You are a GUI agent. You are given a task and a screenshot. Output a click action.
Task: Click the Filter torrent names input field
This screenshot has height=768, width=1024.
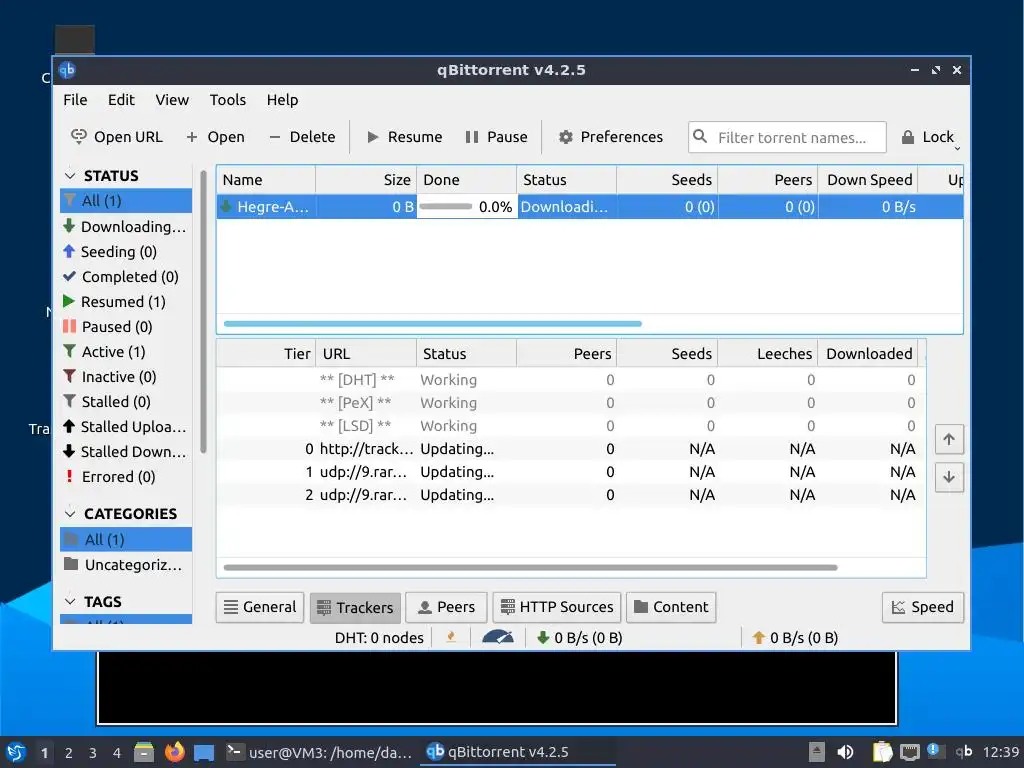[x=787, y=137]
